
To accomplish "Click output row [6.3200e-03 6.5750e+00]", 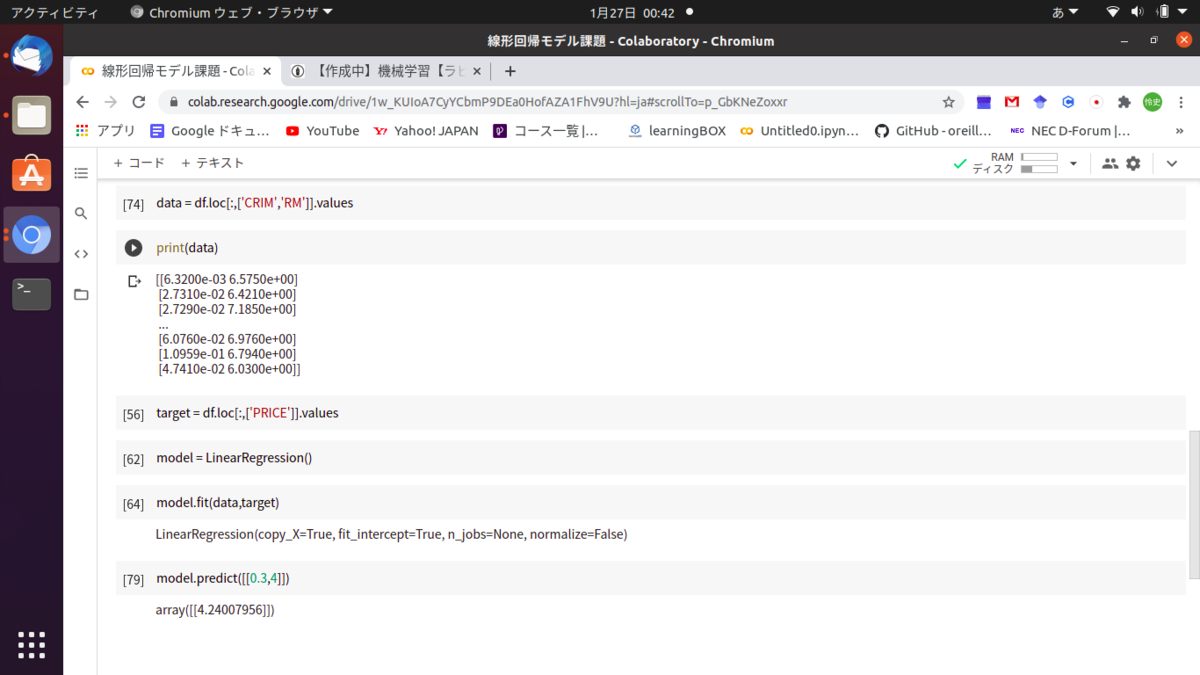I will 227,279.
